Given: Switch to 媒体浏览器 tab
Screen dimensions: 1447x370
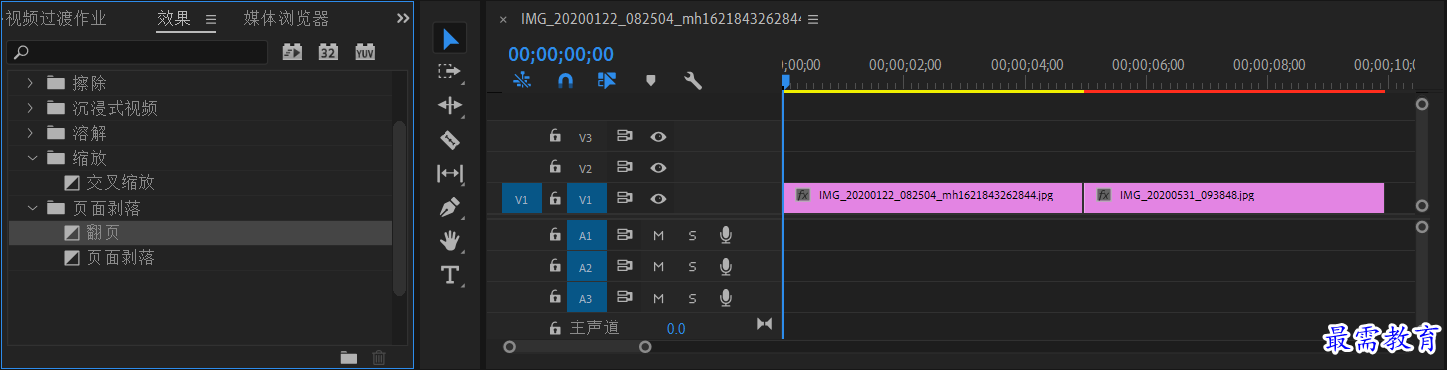Looking at the screenshot, I should [286, 18].
